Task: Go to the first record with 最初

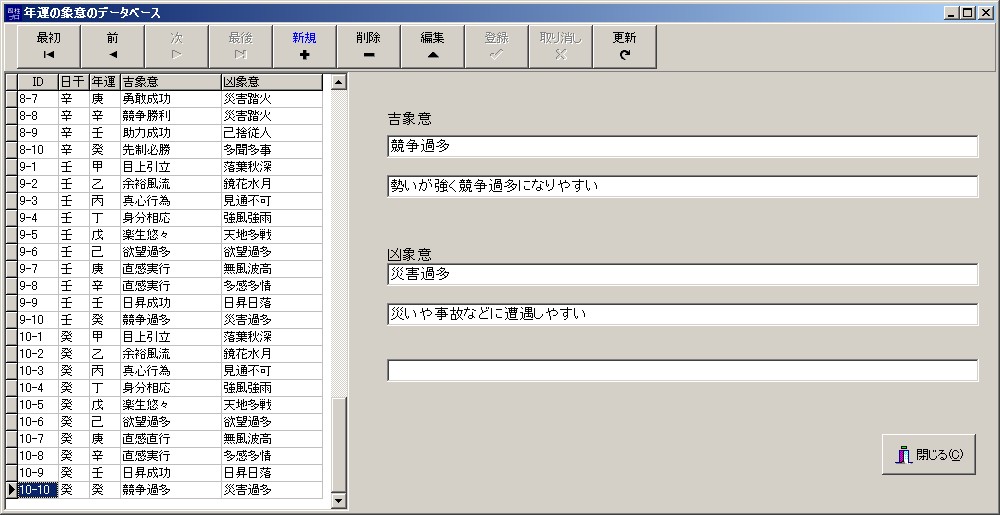Action: (x=48, y=47)
